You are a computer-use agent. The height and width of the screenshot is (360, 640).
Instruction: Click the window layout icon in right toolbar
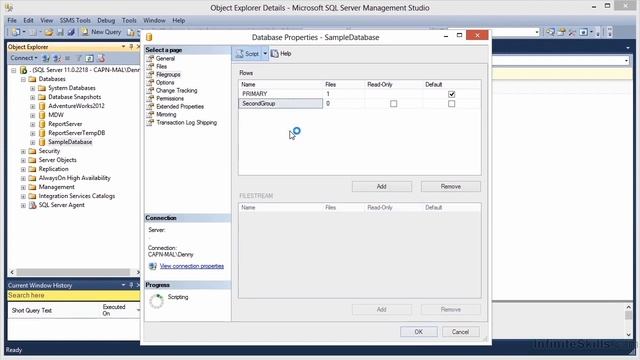(583, 32)
